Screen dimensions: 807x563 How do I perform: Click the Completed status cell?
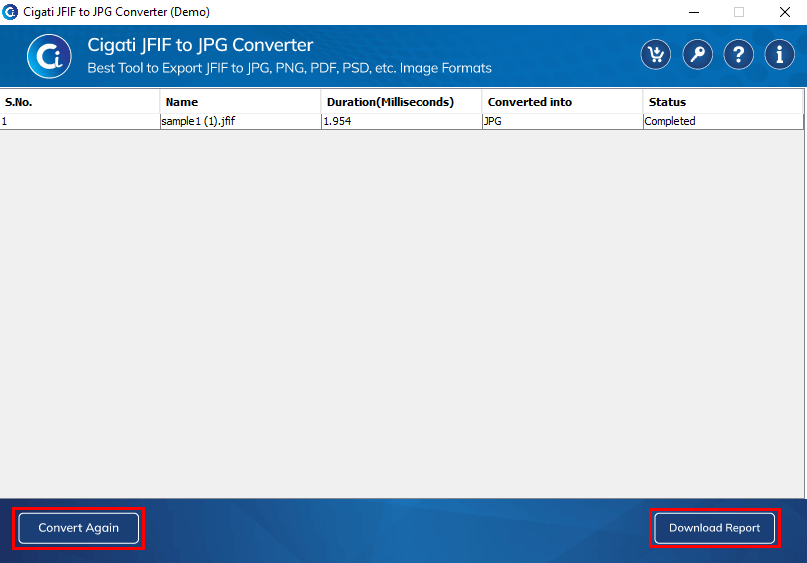[x=723, y=121]
